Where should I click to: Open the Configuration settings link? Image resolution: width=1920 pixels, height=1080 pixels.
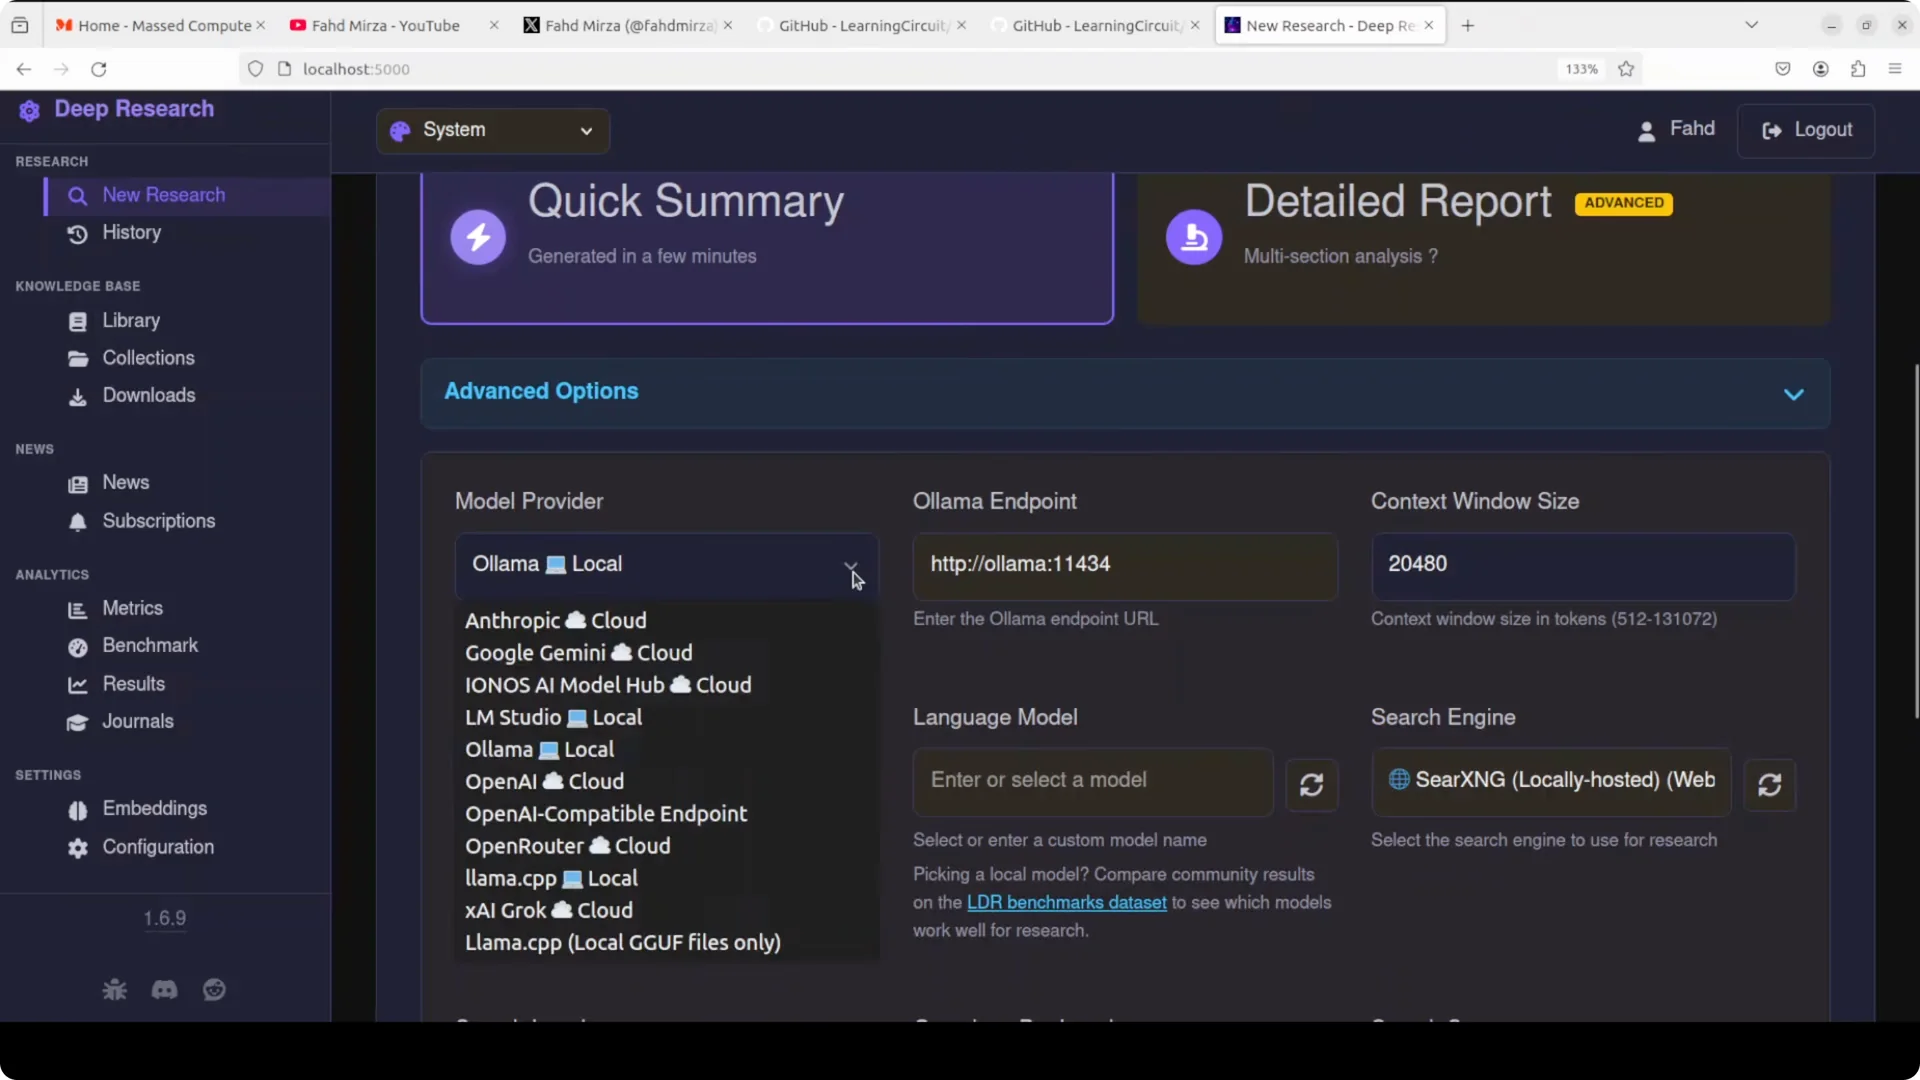pos(158,848)
